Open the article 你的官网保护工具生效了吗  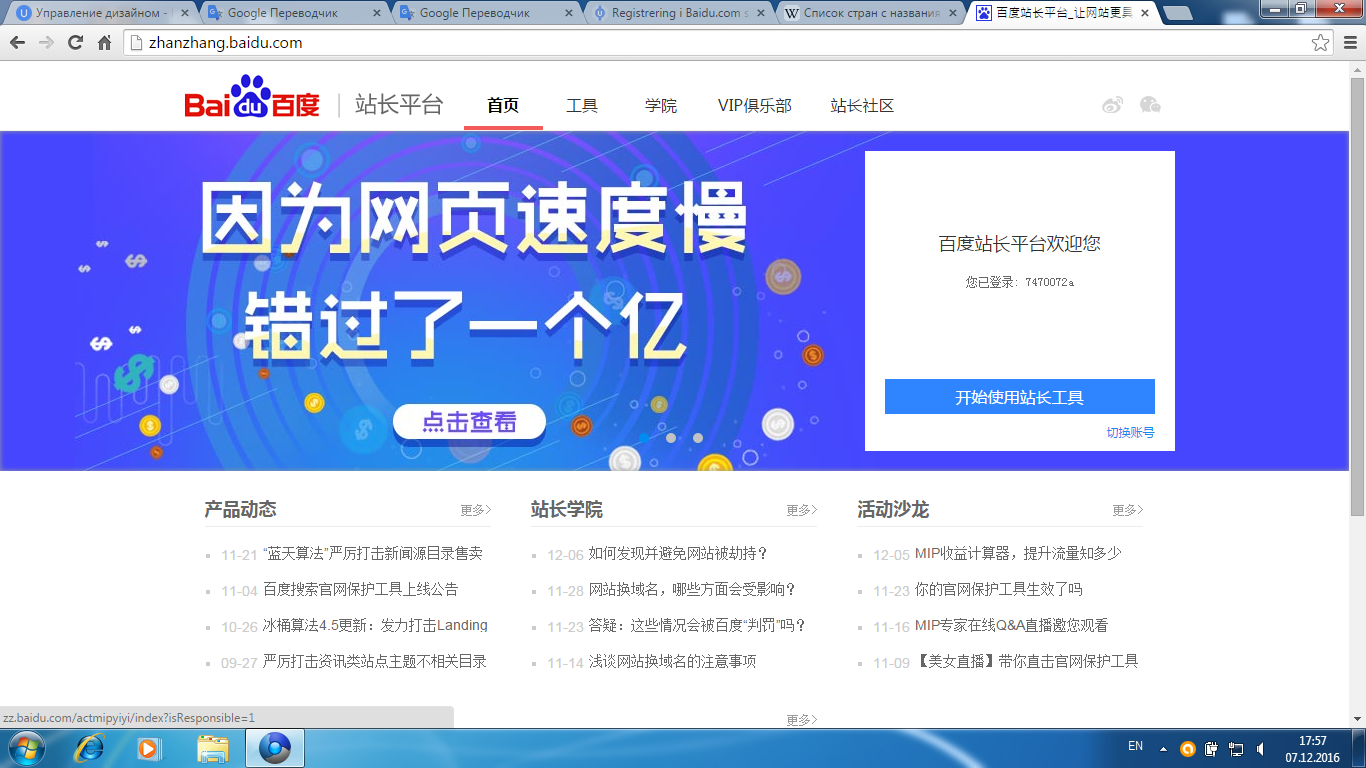click(999, 589)
